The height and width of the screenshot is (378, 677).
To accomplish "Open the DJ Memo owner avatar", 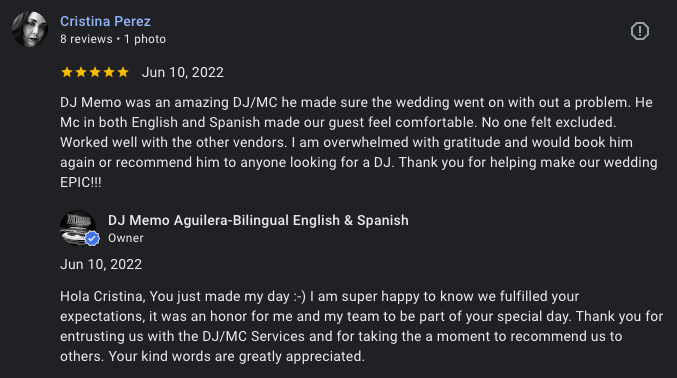I will [78, 228].
